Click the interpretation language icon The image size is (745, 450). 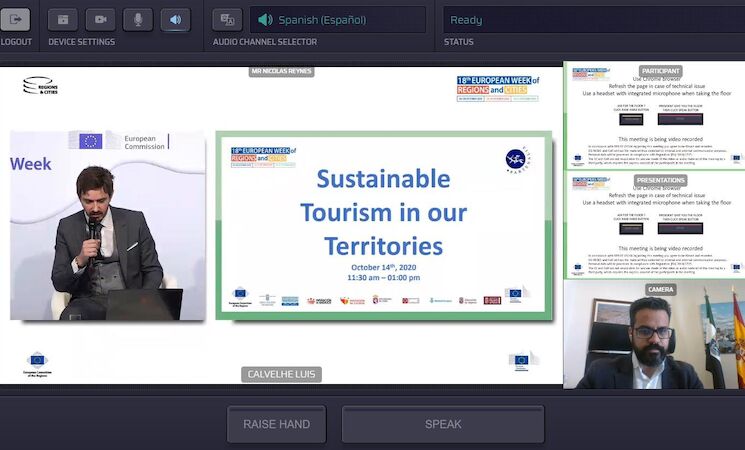coord(227,19)
